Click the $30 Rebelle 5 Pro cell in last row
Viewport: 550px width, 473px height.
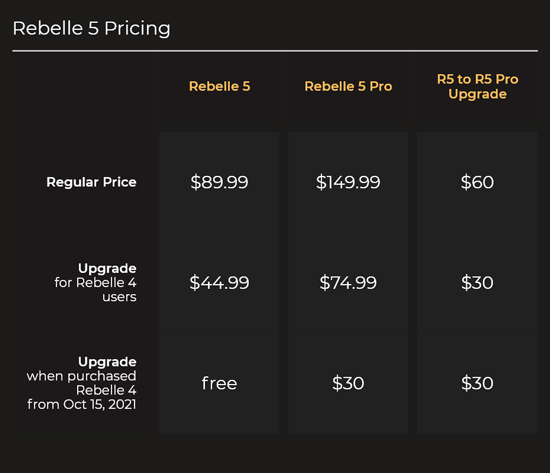point(348,383)
